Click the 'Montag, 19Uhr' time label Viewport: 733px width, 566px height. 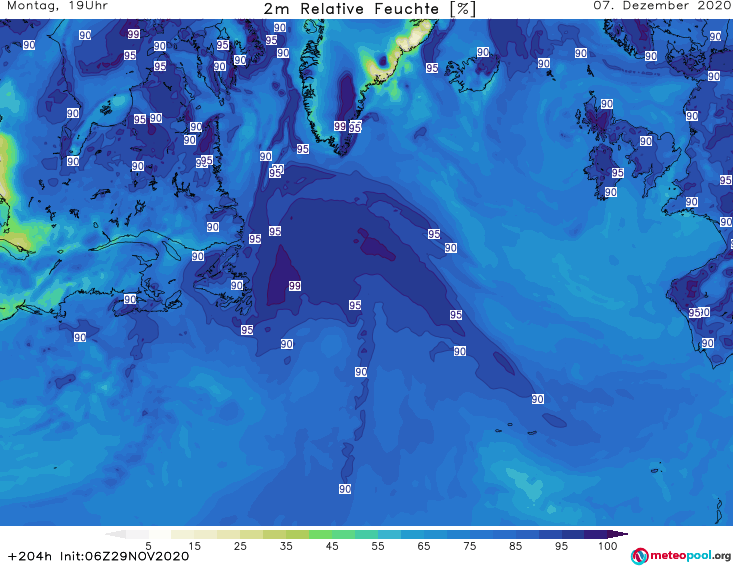57,6
